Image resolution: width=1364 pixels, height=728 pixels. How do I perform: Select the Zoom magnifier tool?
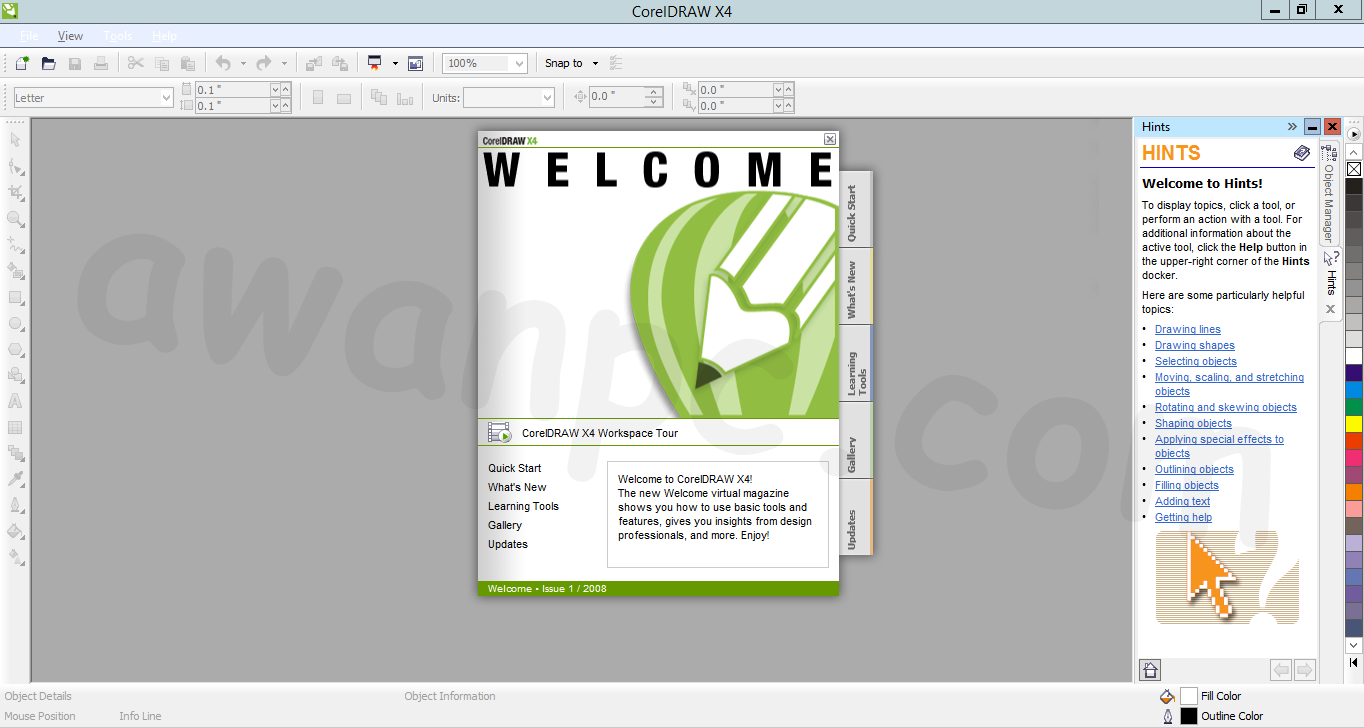(16, 219)
